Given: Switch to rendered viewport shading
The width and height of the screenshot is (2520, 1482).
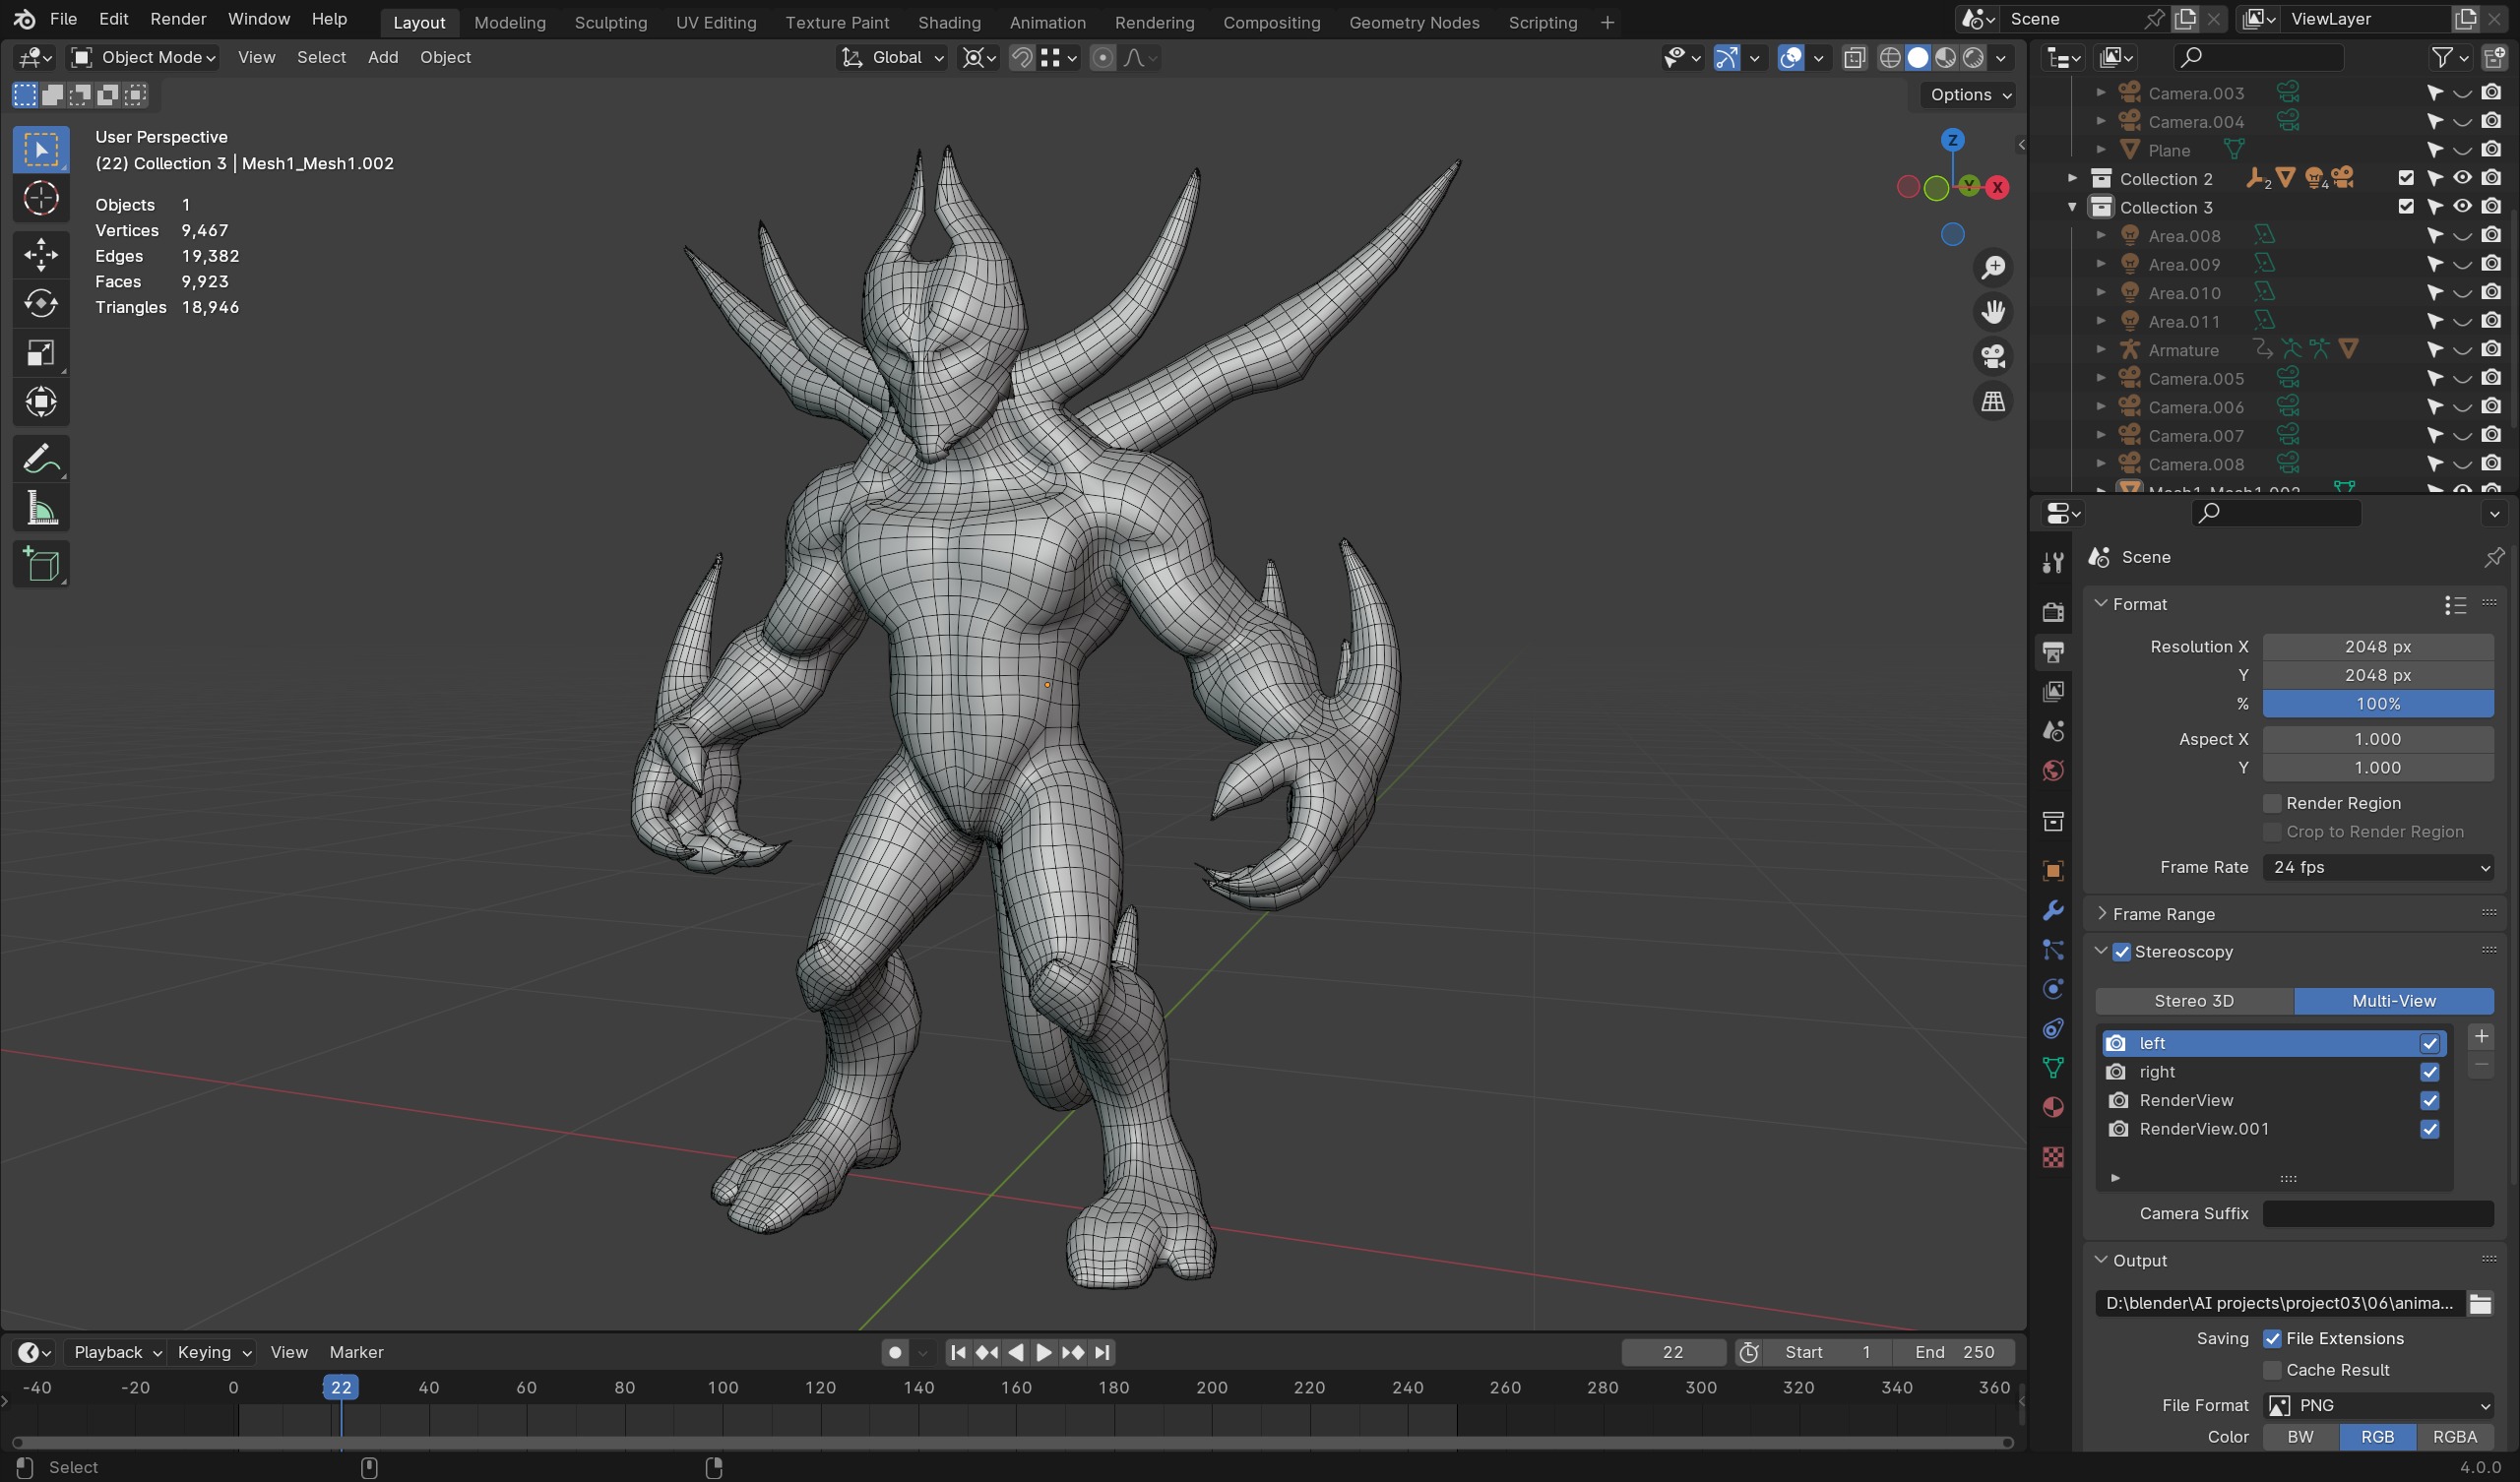Looking at the screenshot, I should [1973, 58].
